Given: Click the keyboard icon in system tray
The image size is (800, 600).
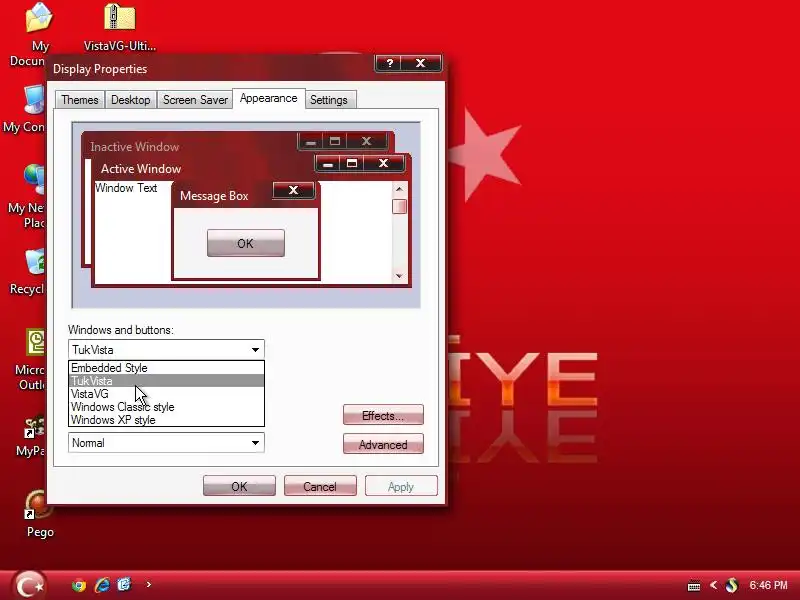Looking at the screenshot, I should (x=694, y=586).
